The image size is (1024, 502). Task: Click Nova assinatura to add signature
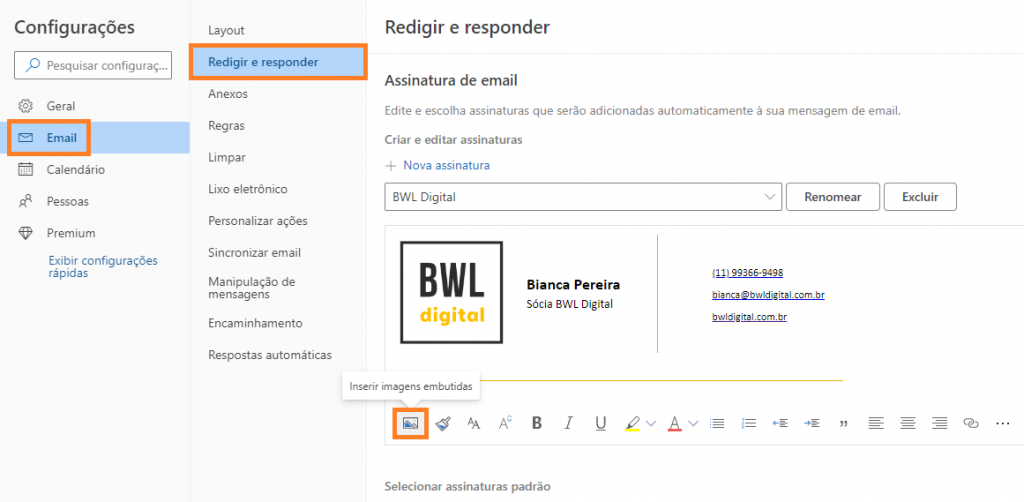tap(438, 165)
